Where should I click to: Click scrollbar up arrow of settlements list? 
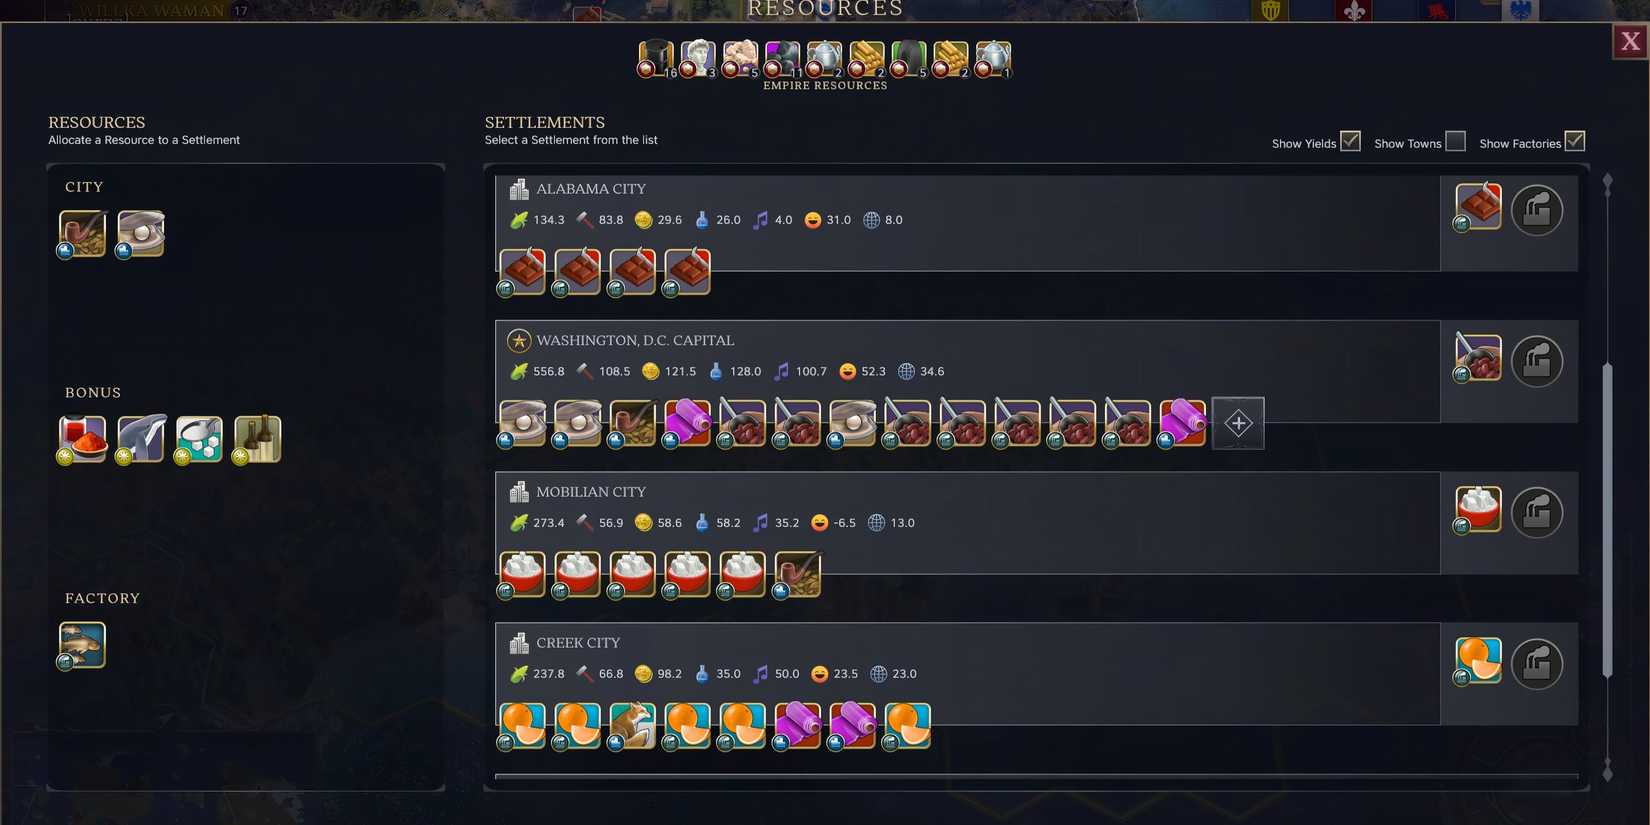pyautogui.click(x=1608, y=184)
